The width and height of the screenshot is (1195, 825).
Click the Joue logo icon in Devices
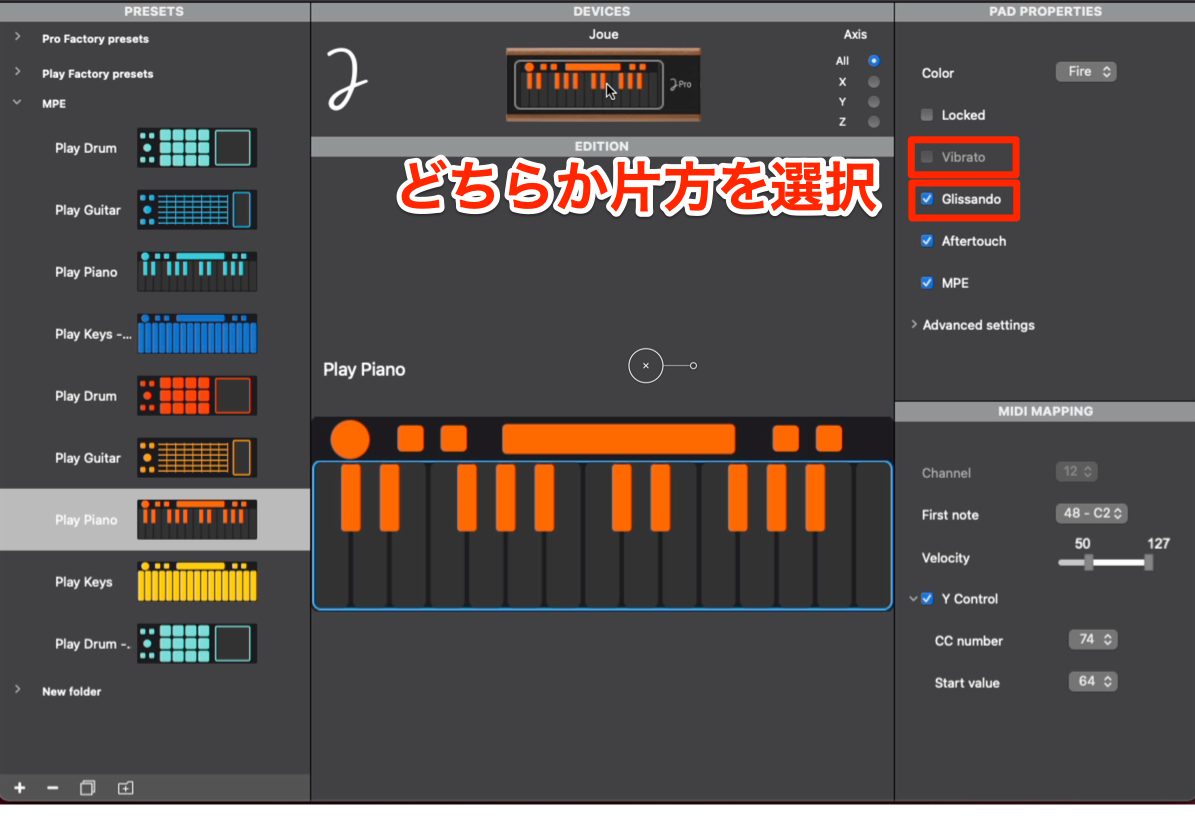point(347,79)
